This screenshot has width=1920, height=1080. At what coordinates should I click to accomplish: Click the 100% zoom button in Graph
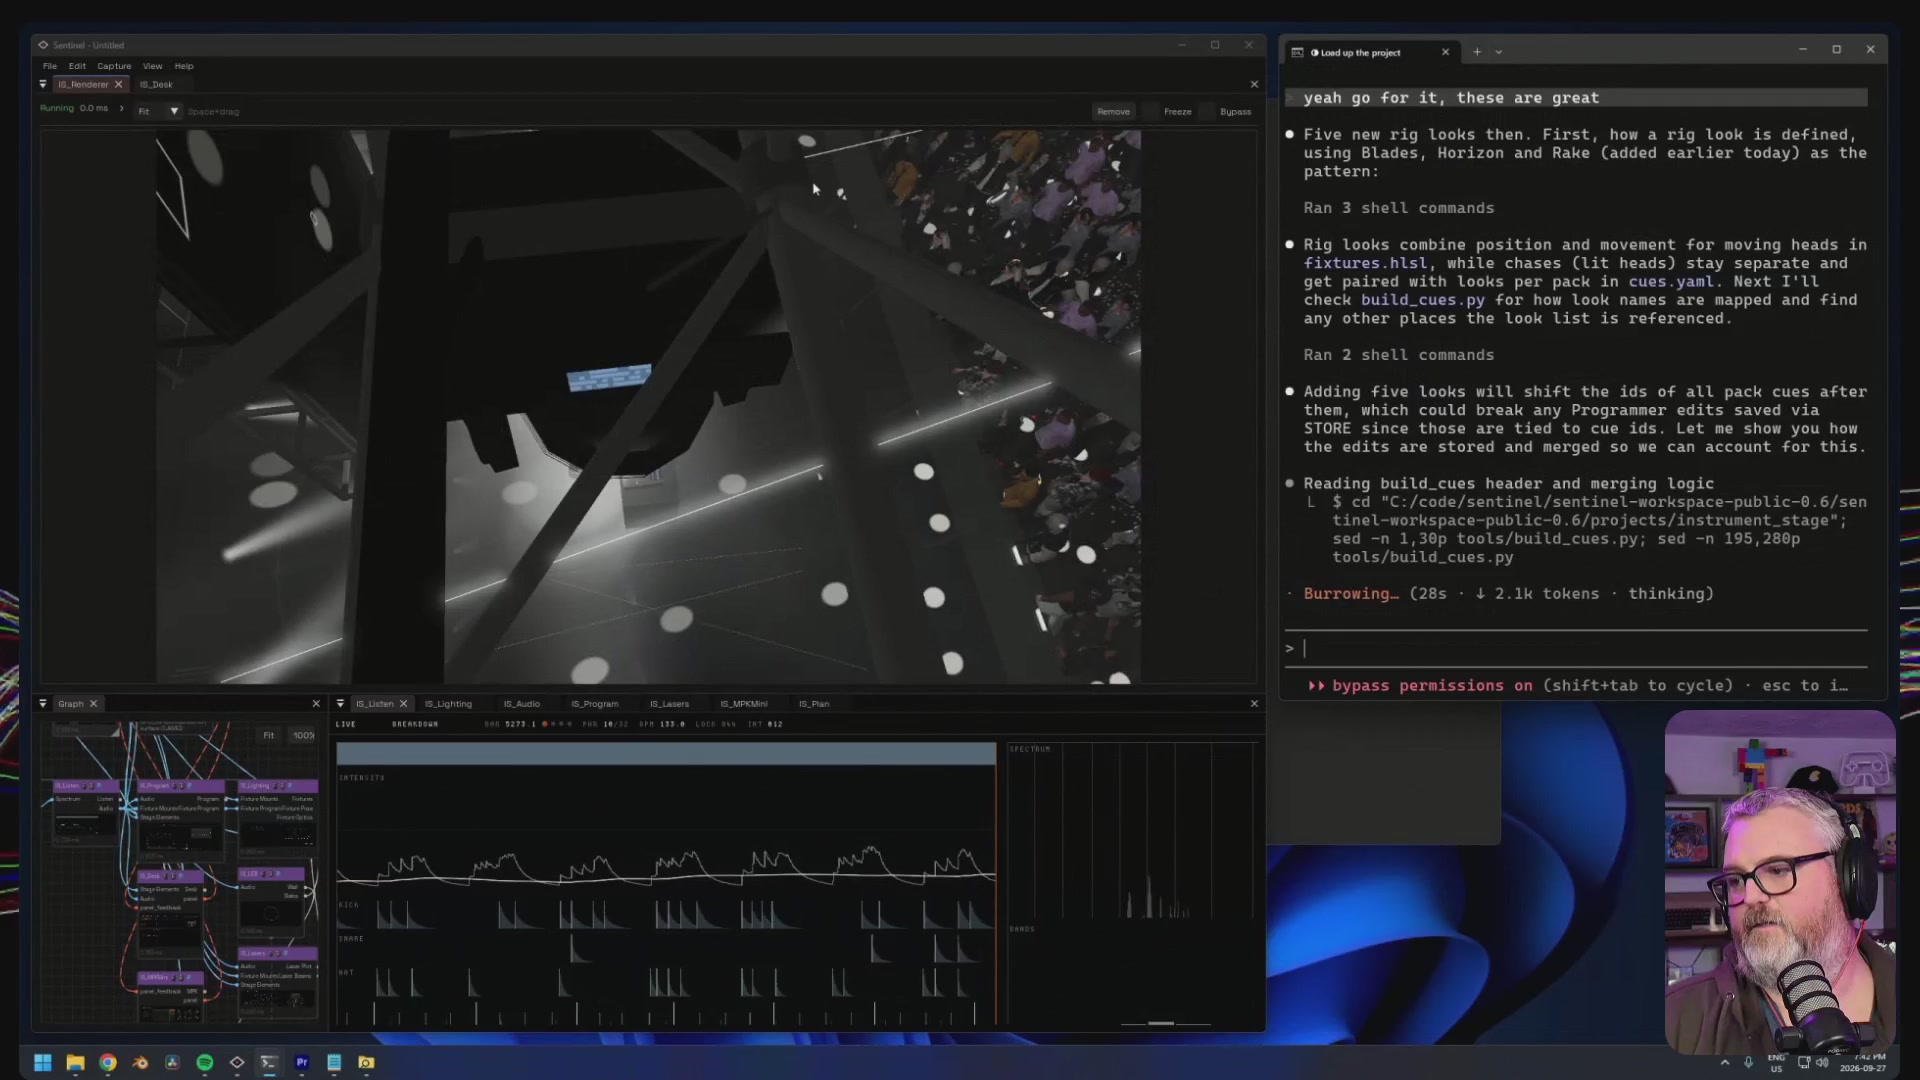[303, 735]
